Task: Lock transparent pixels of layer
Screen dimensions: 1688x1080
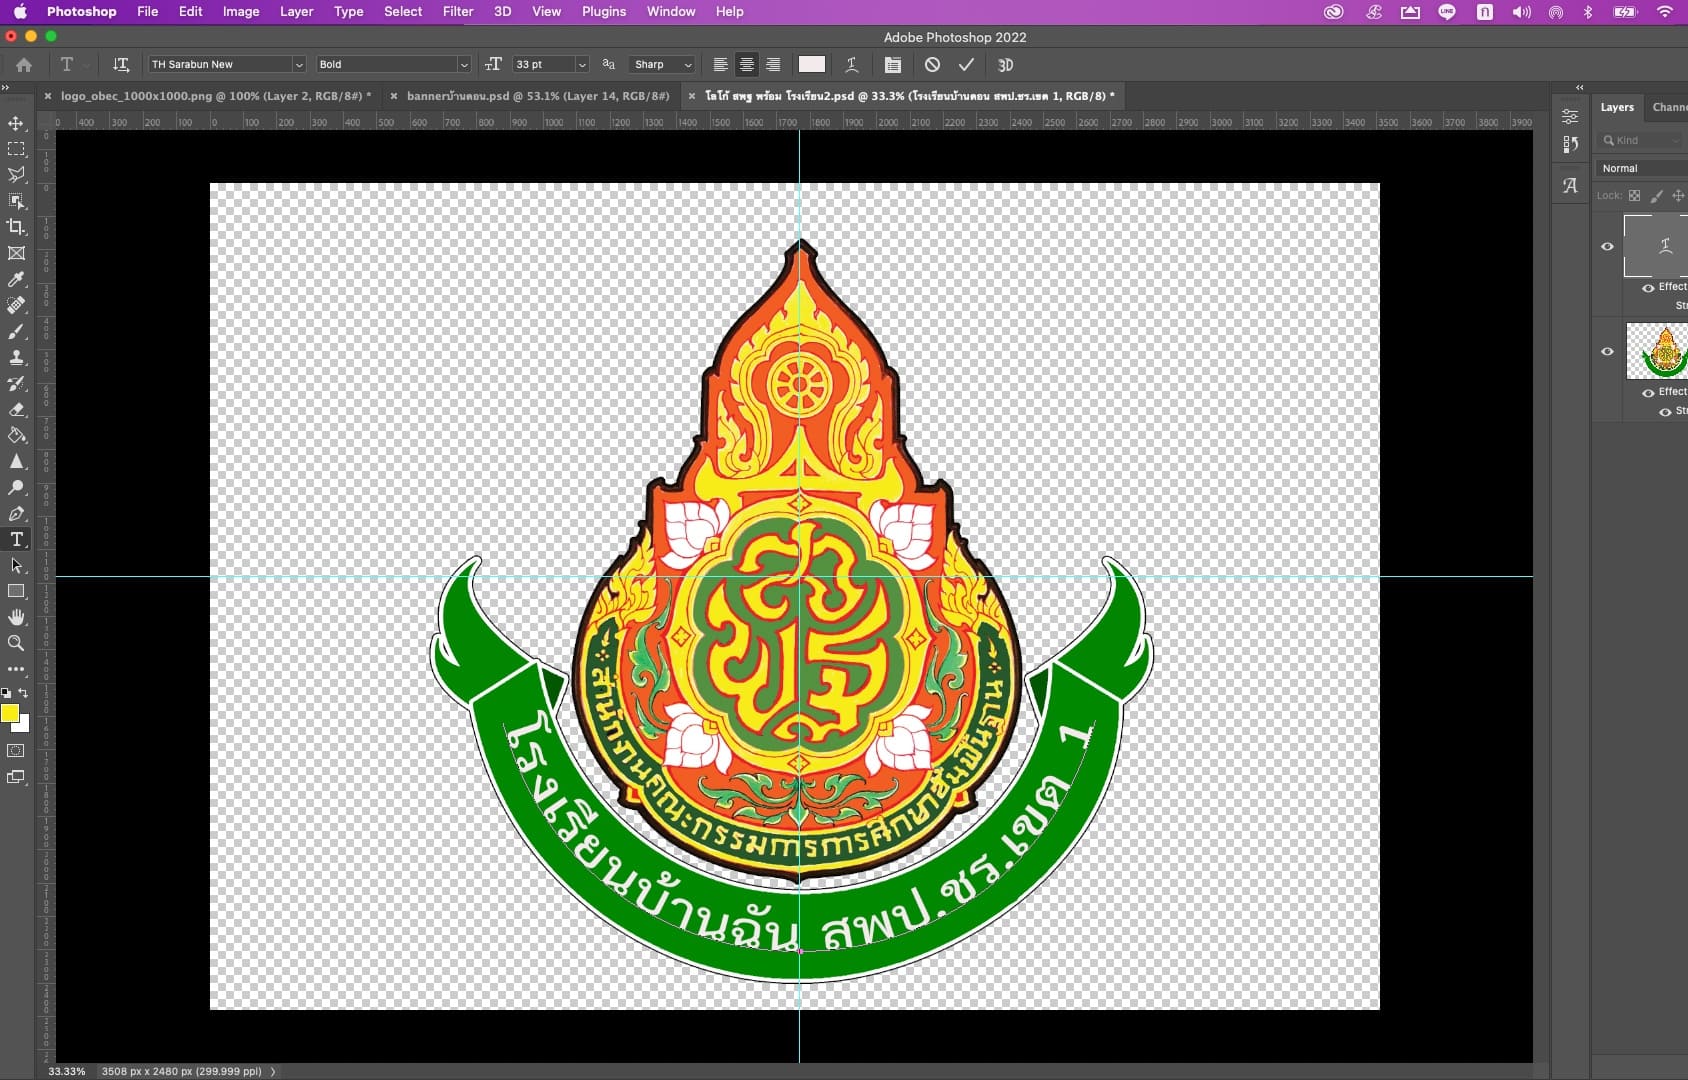Action: 1634,196
